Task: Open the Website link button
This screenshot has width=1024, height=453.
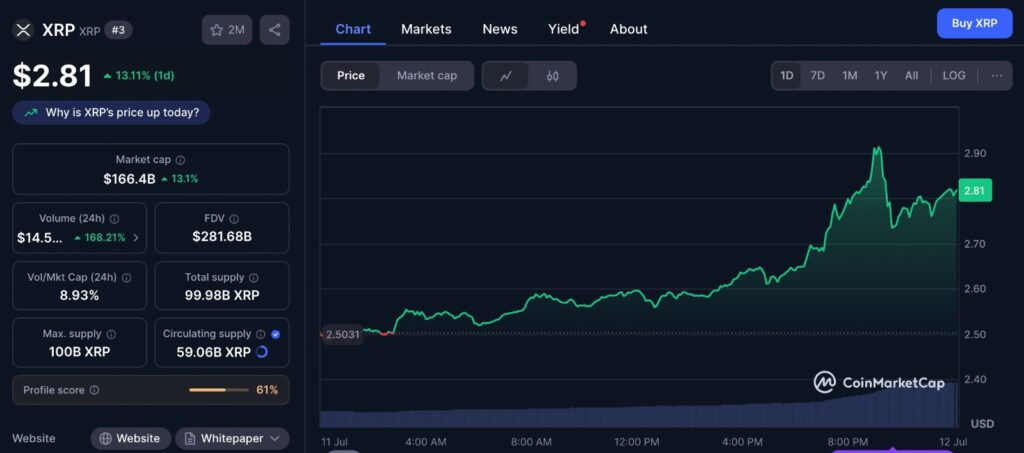Action: coord(131,439)
